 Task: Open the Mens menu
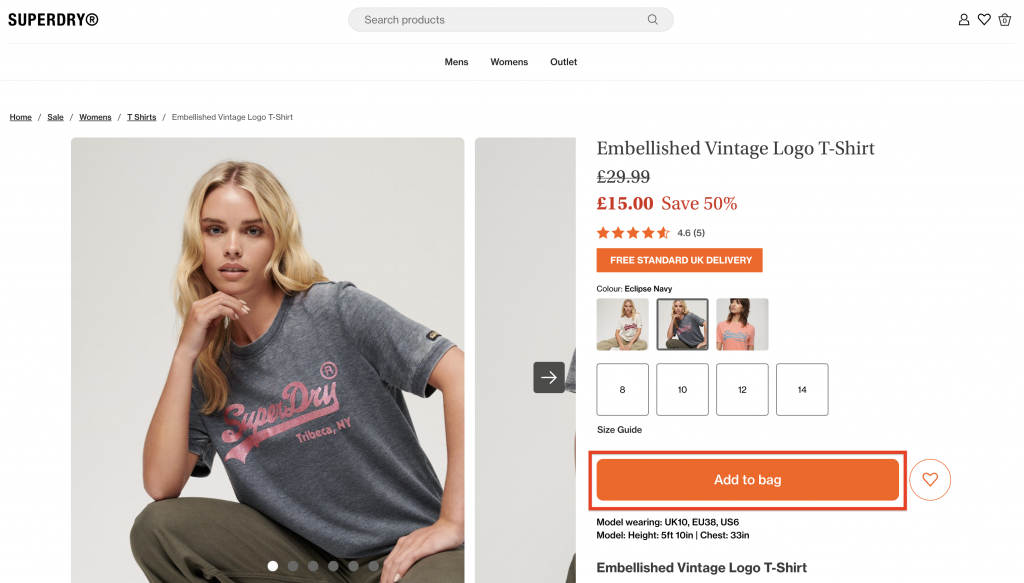coord(456,62)
